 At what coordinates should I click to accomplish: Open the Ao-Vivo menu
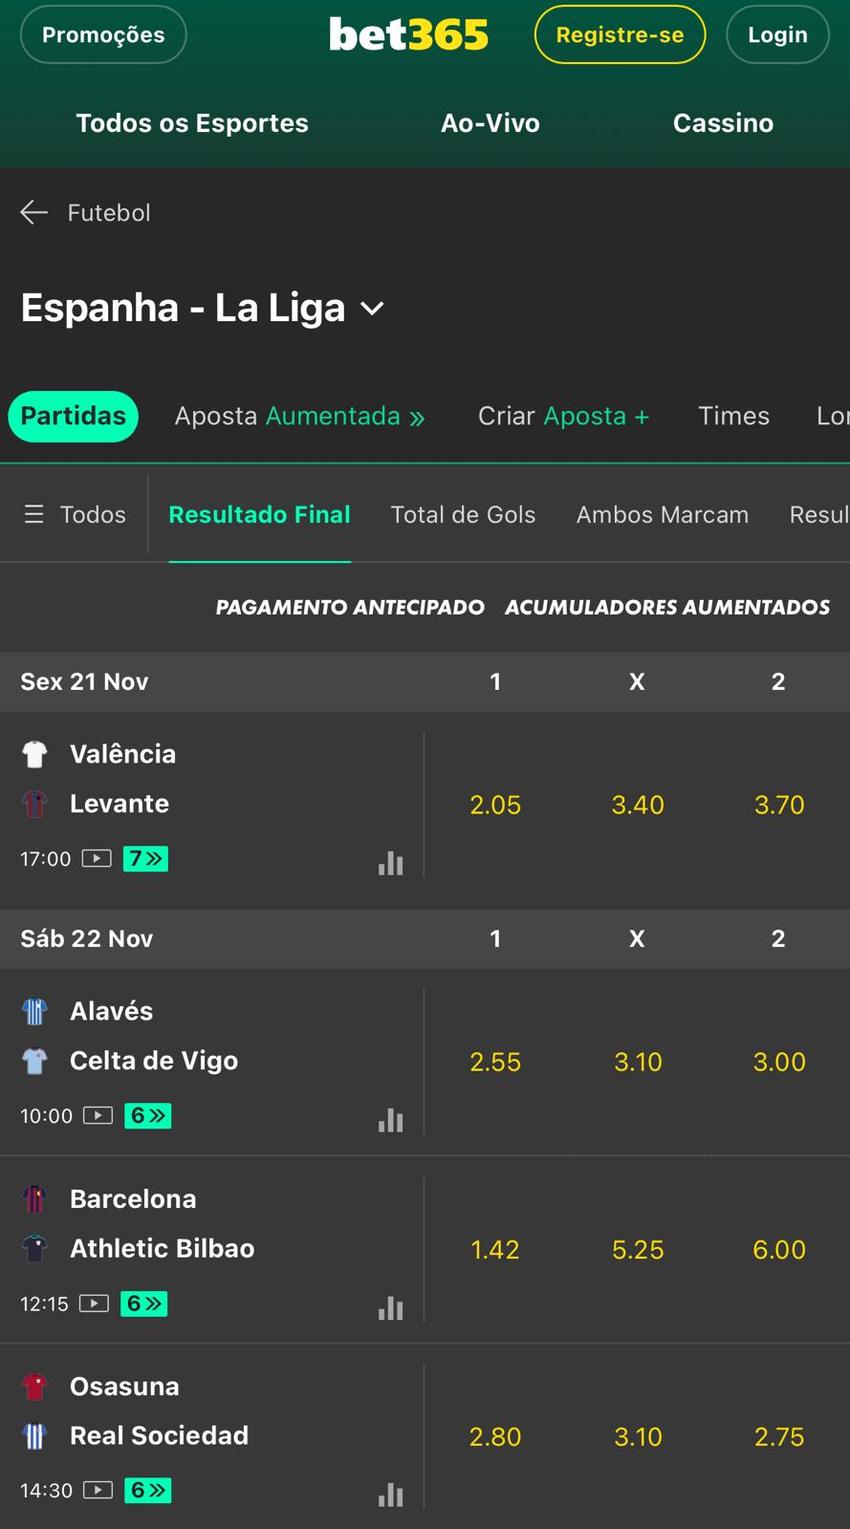pyautogui.click(x=490, y=122)
